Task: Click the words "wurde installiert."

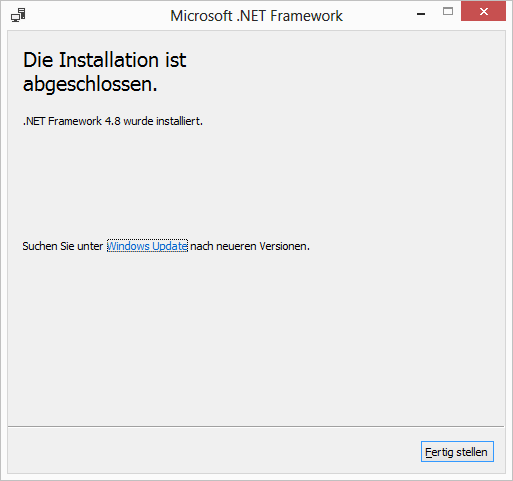Action: [x=163, y=121]
